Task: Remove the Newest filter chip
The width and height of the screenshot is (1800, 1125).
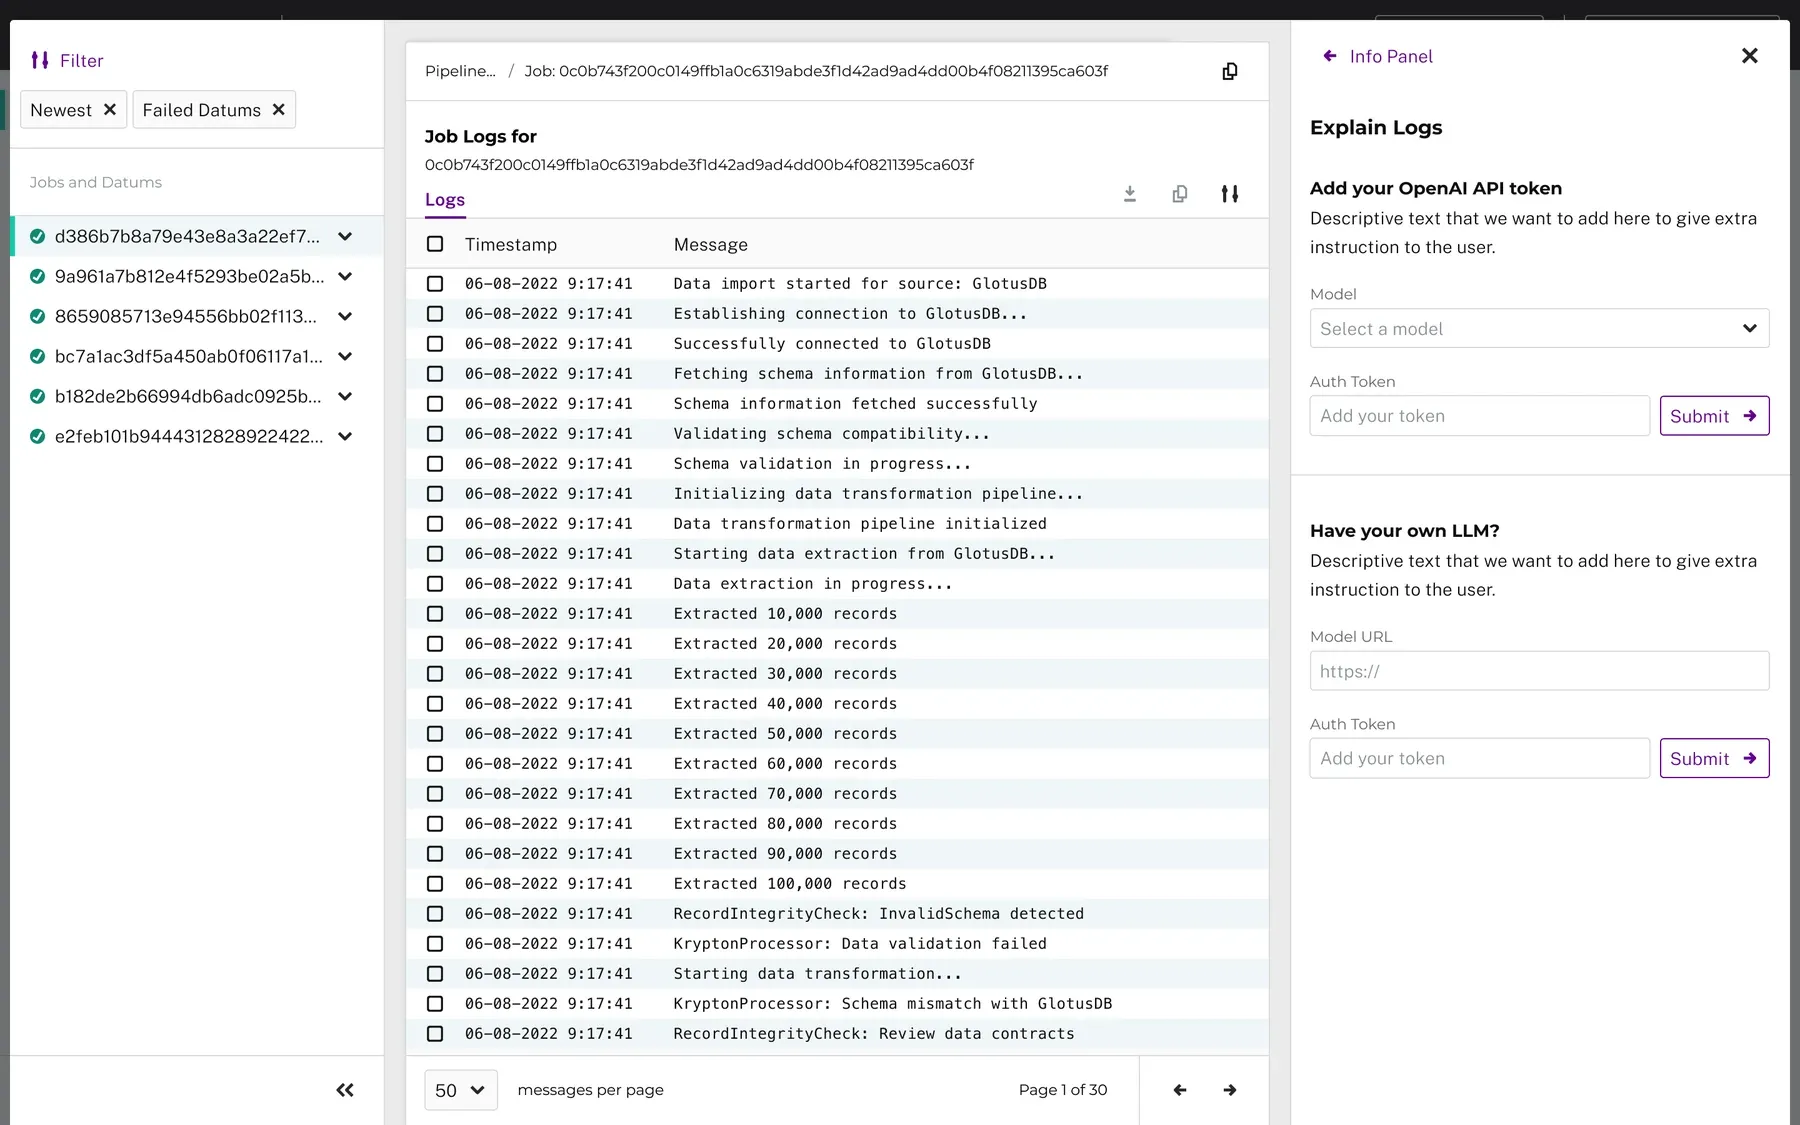Action: tap(110, 110)
